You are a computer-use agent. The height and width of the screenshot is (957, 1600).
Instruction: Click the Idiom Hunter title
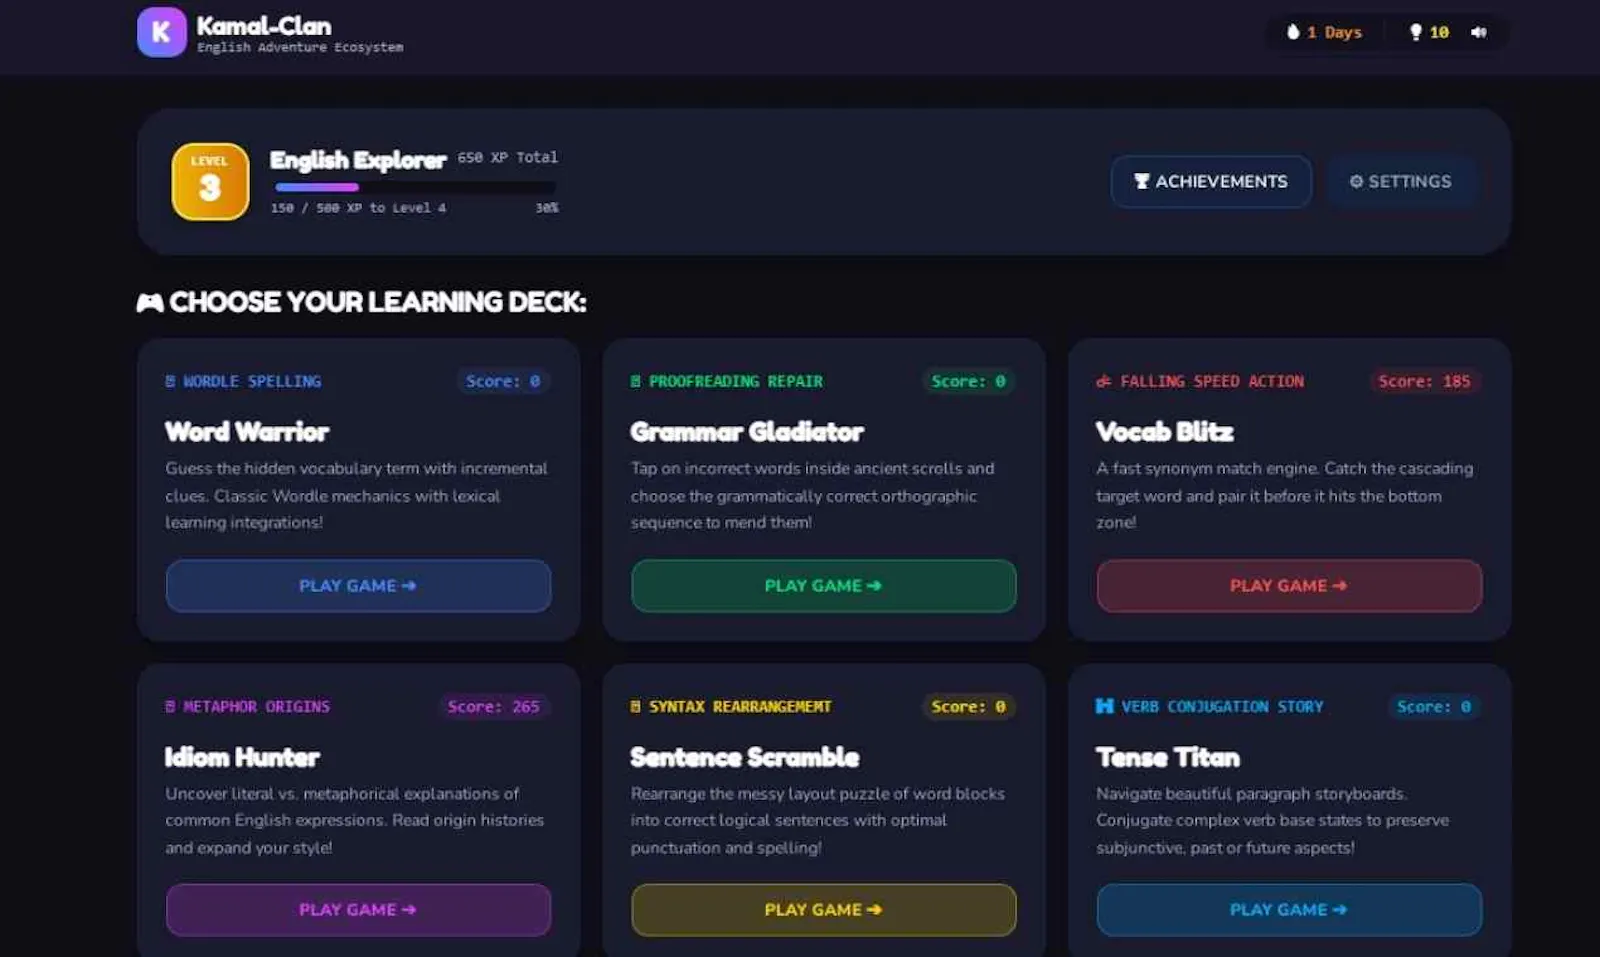[x=242, y=757]
